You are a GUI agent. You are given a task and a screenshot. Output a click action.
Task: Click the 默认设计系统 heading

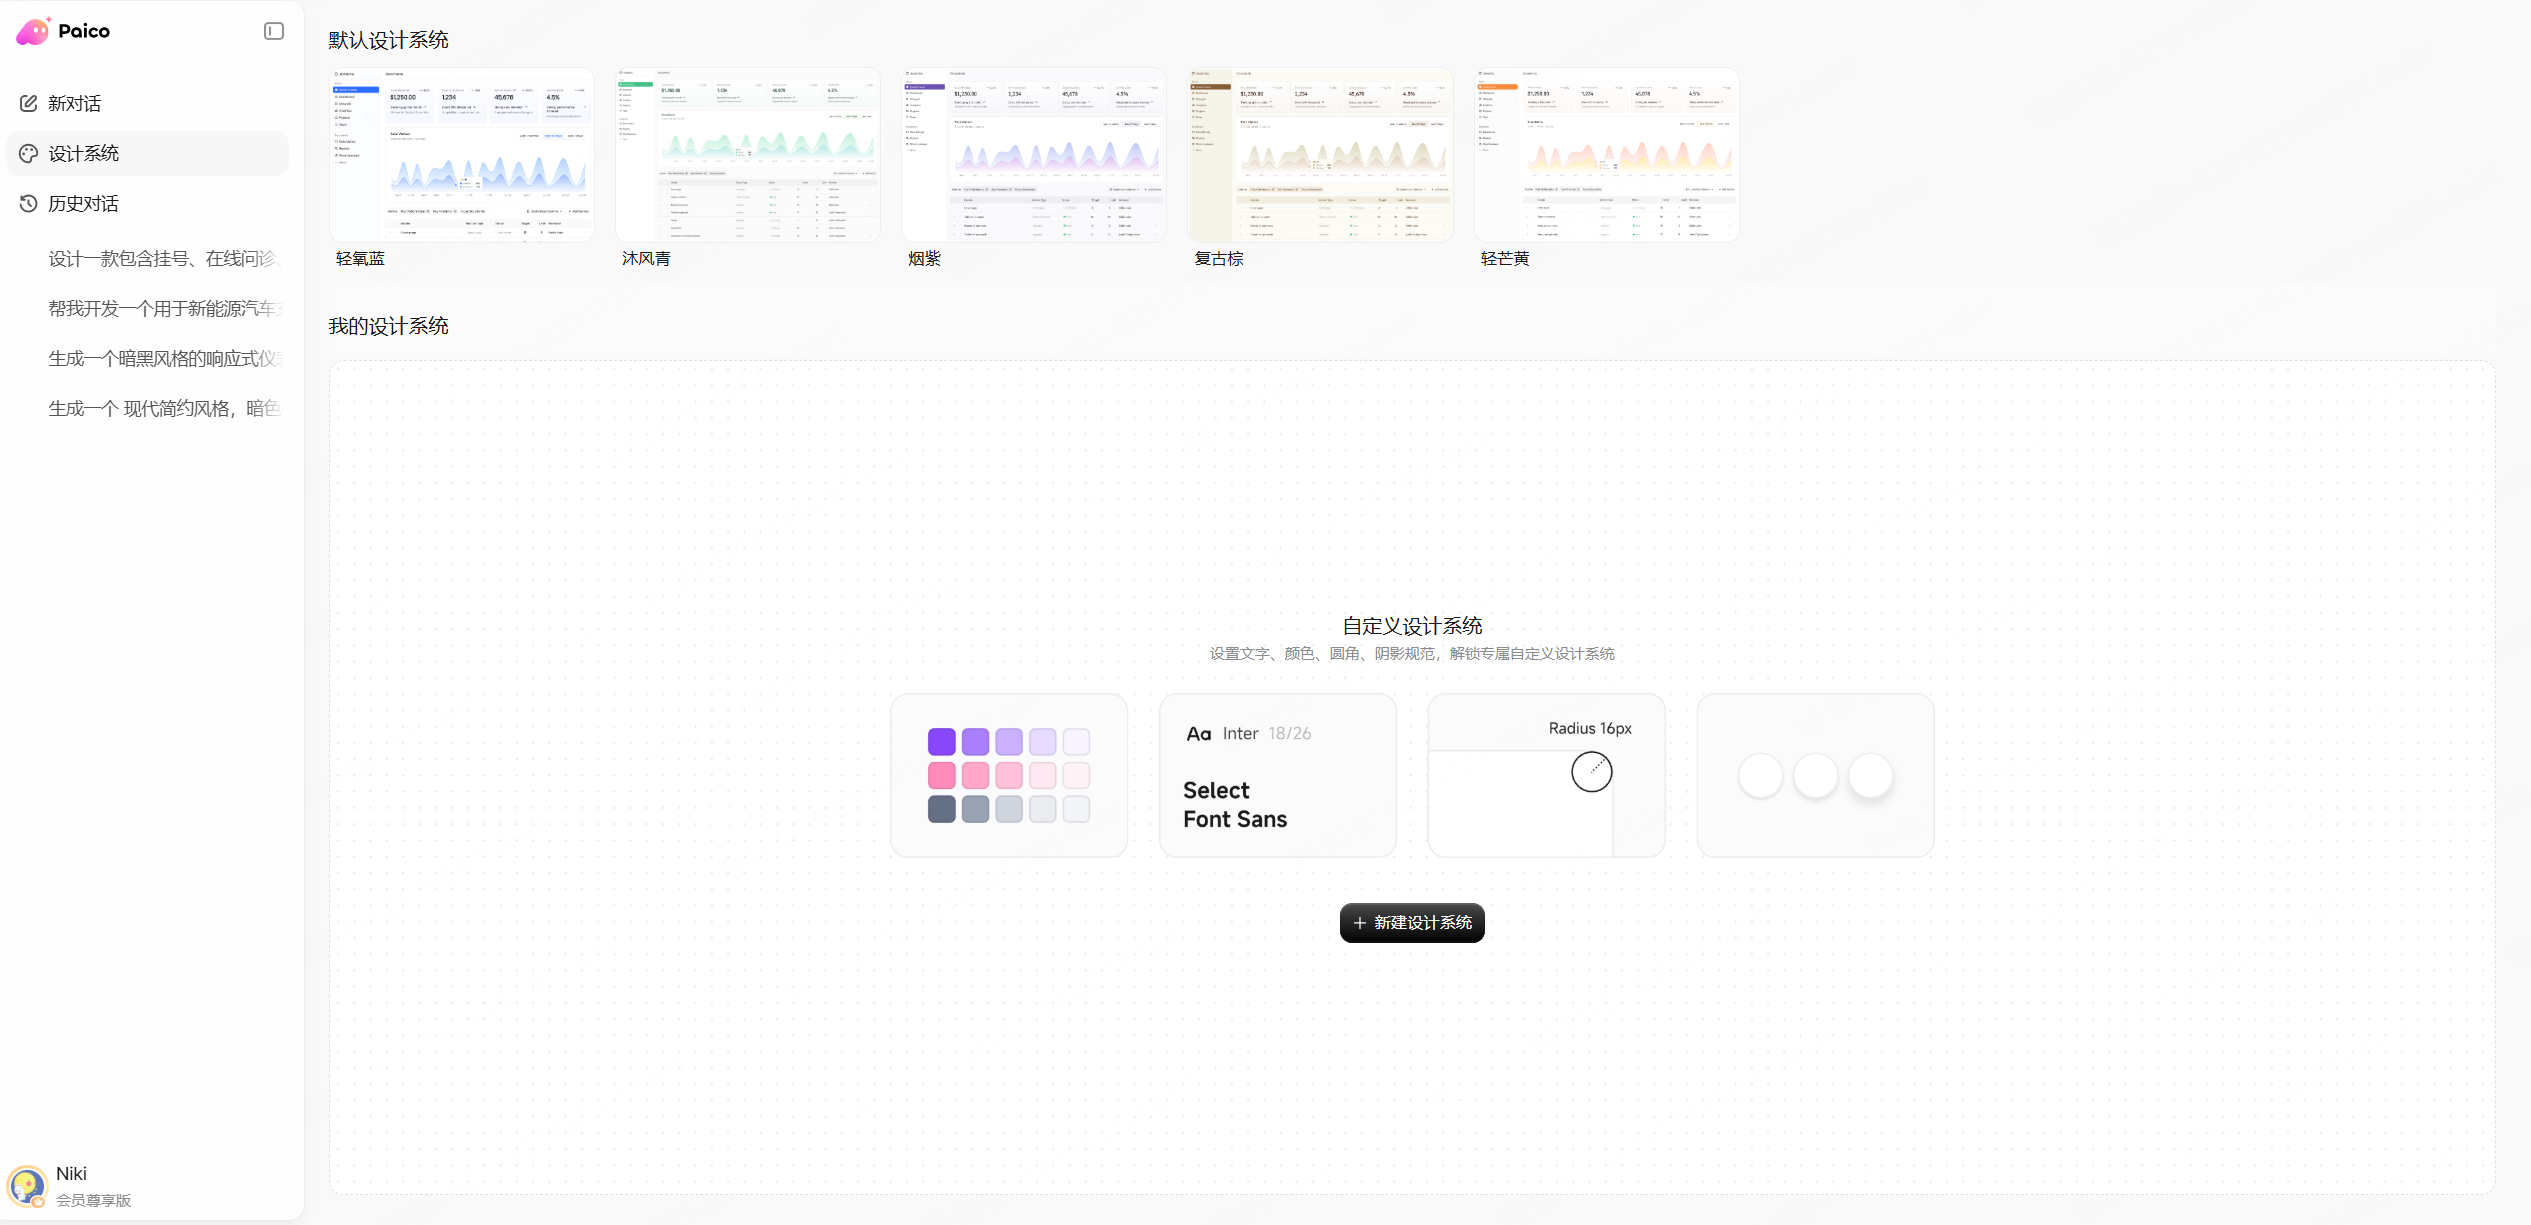pyautogui.click(x=389, y=40)
